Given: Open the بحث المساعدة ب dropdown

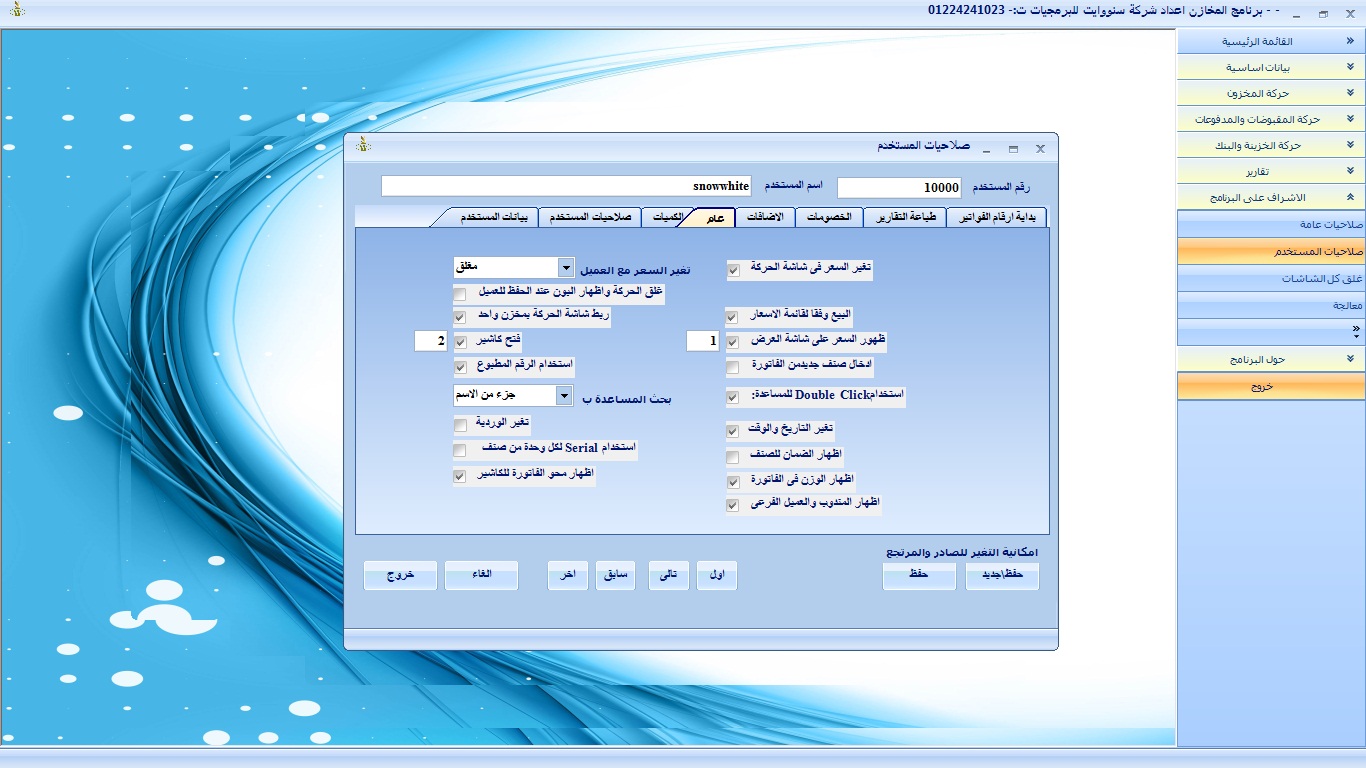Looking at the screenshot, I should [565, 396].
